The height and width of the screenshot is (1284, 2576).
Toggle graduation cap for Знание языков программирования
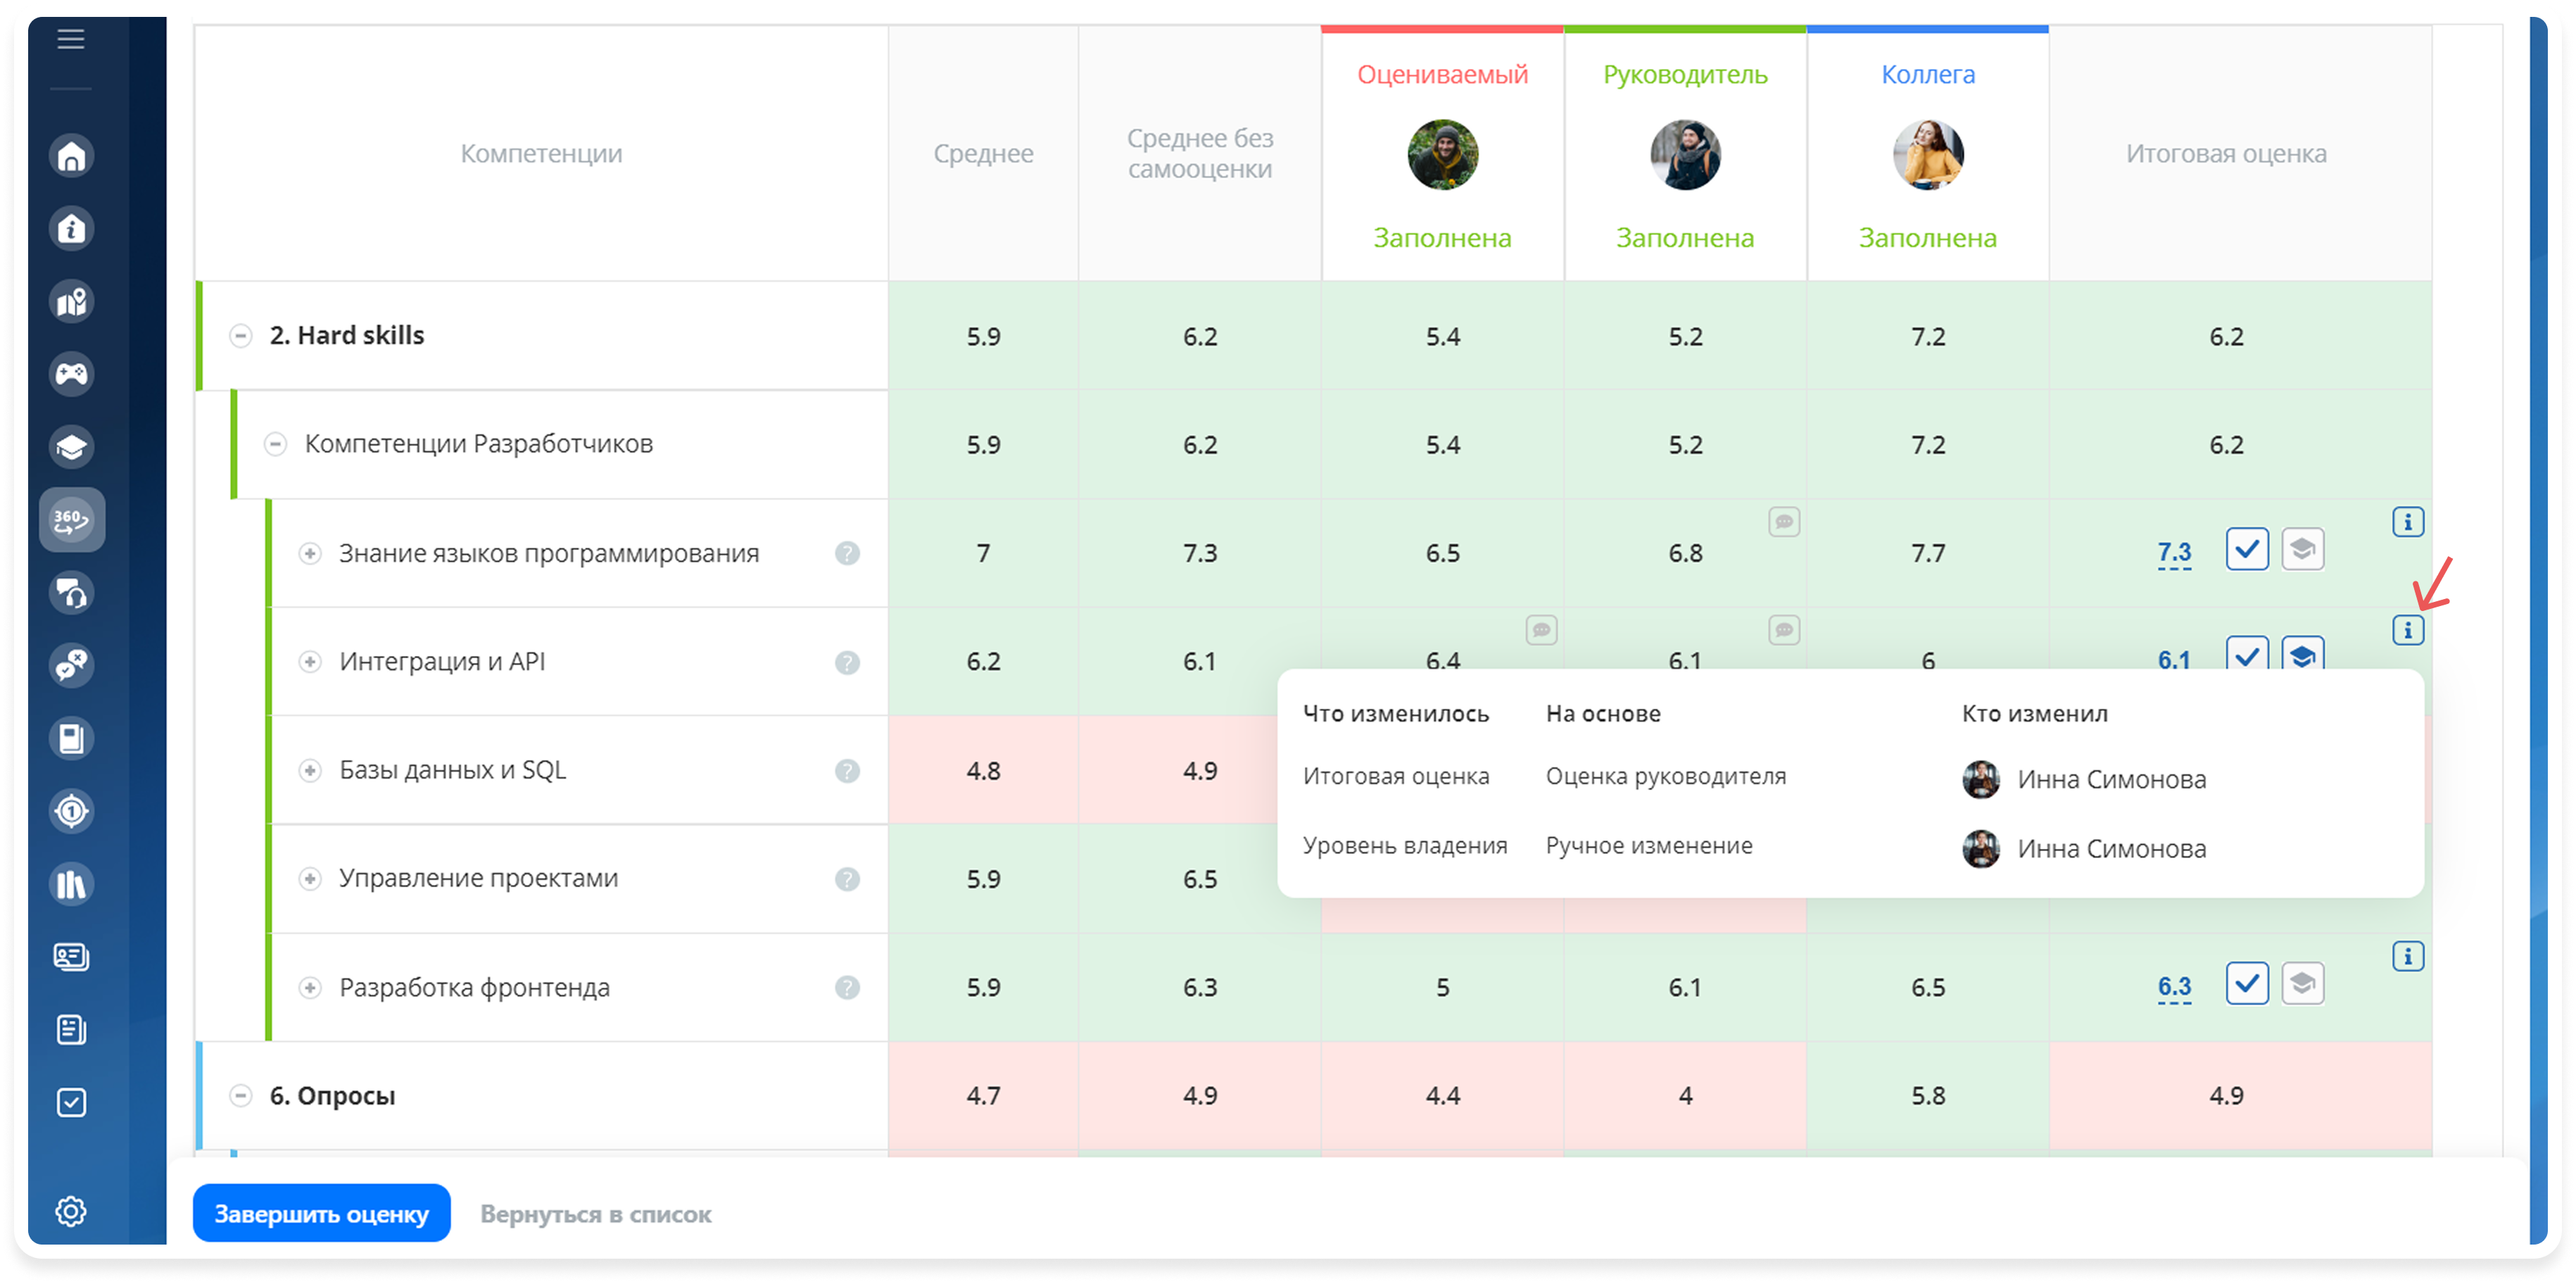click(x=2302, y=550)
